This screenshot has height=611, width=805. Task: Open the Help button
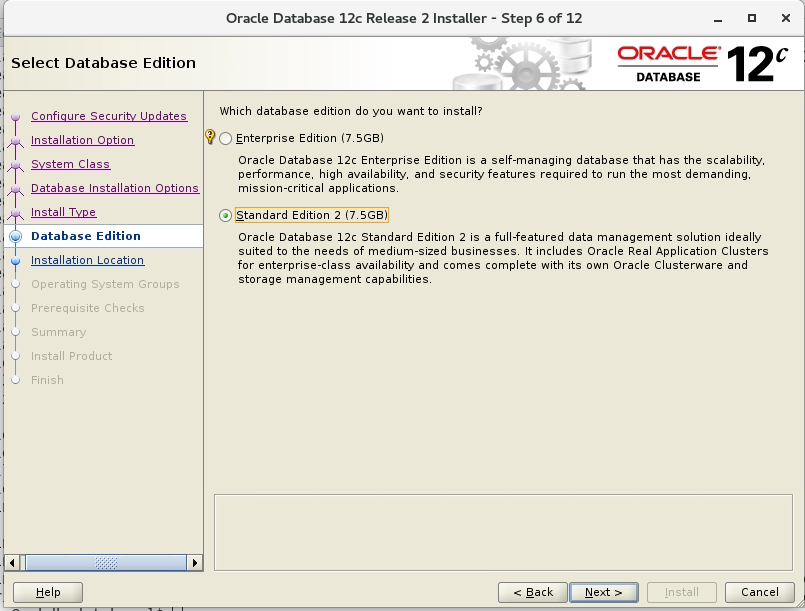[48, 593]
